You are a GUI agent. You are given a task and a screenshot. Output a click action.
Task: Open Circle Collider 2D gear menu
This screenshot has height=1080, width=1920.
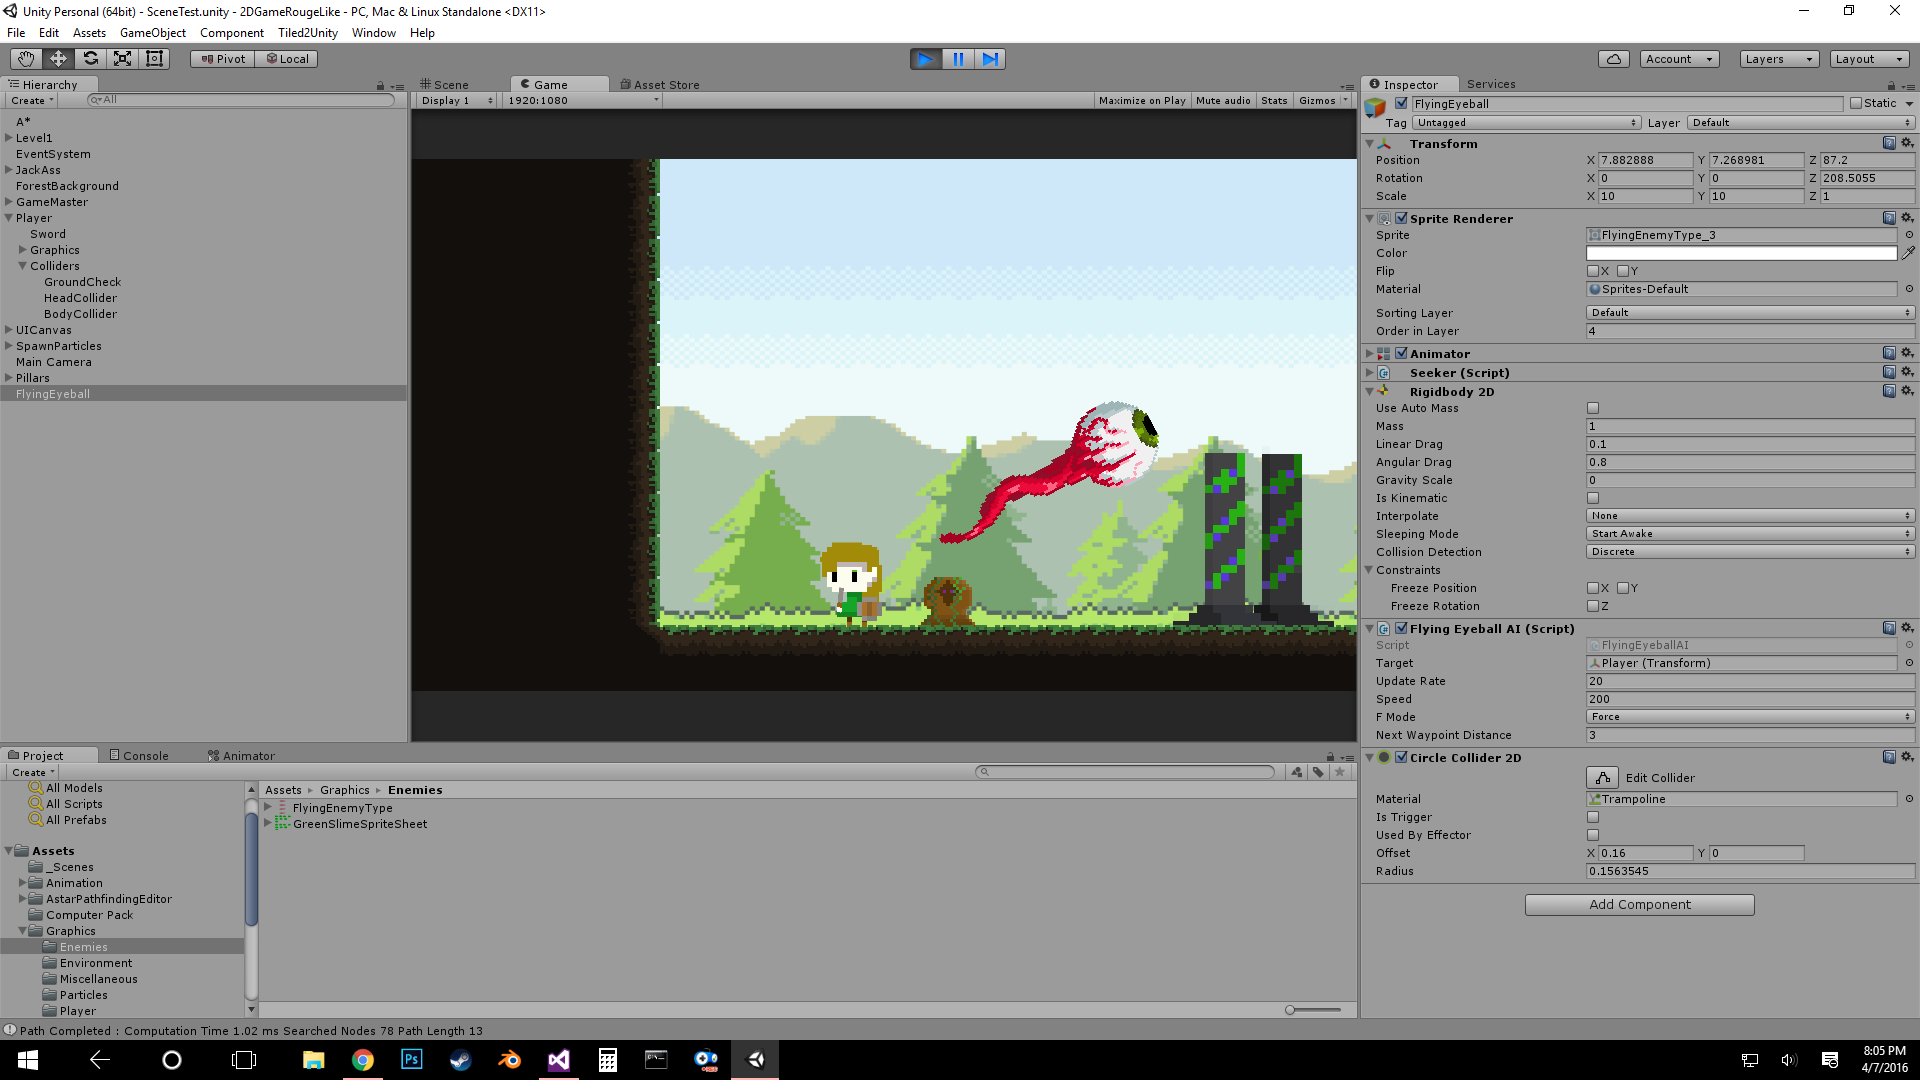pos(1907,757)
